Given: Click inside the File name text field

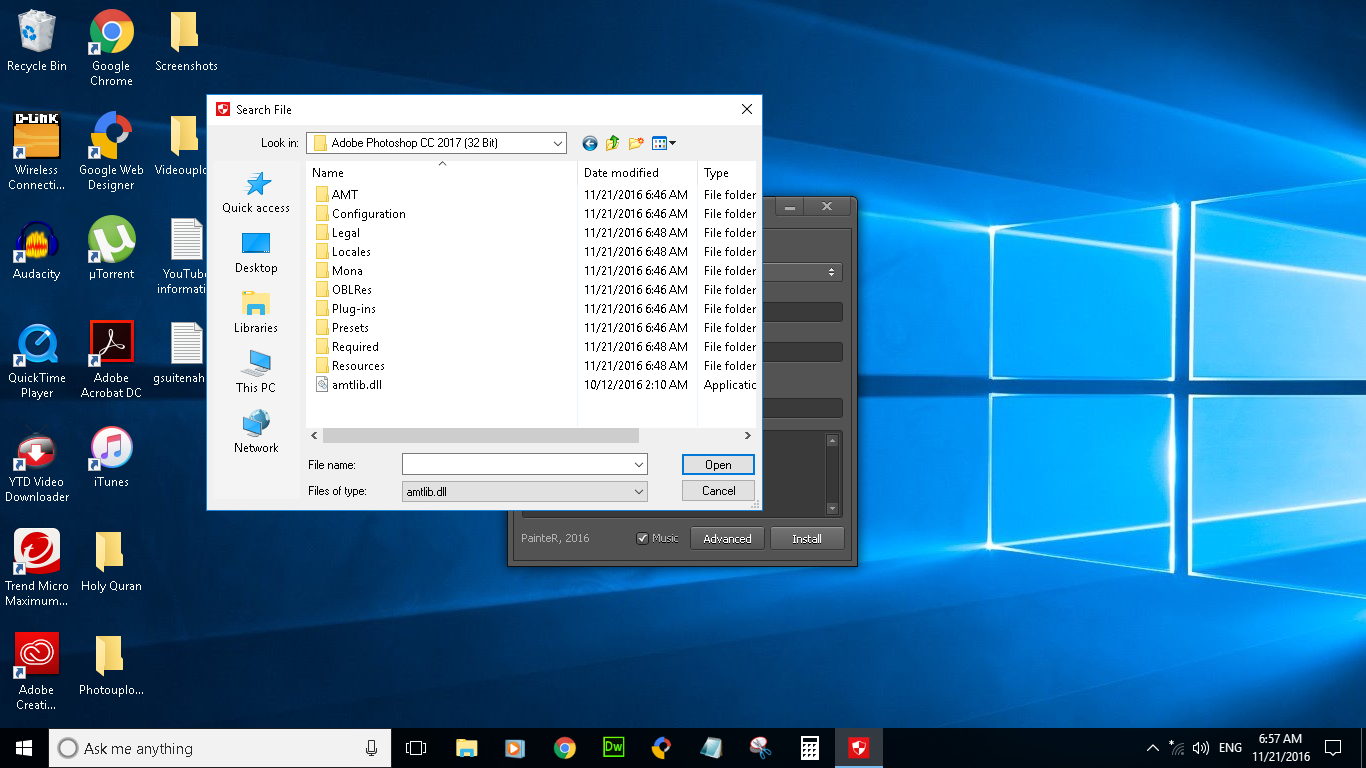Looking at the screenshot, I should click(x=517, y=465).
